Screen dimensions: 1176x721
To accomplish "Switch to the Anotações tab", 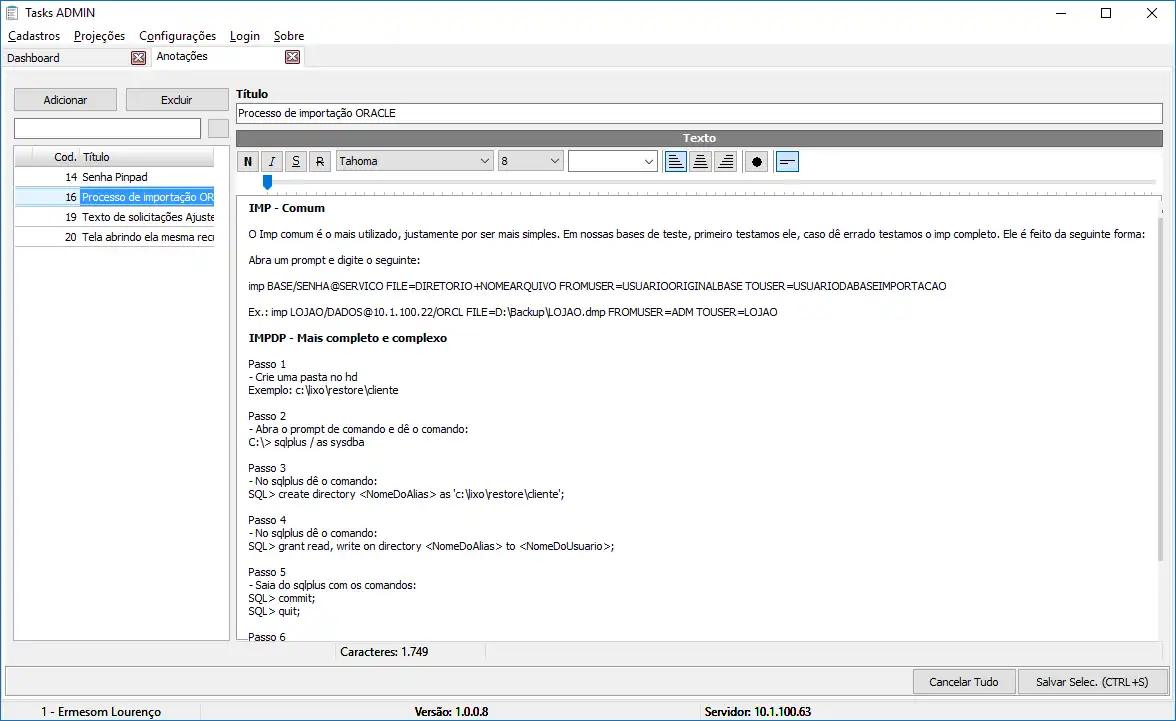I will (218, 56).
